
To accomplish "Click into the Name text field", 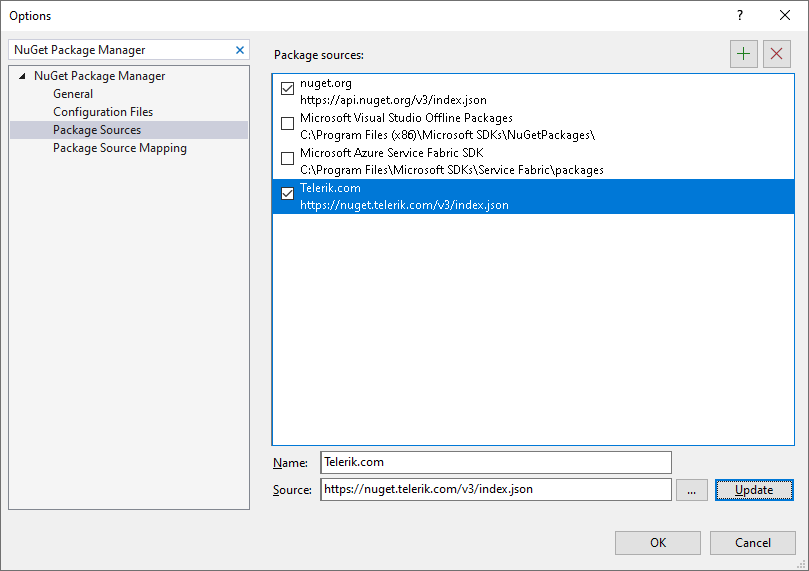I will click(x=495, y=462).
